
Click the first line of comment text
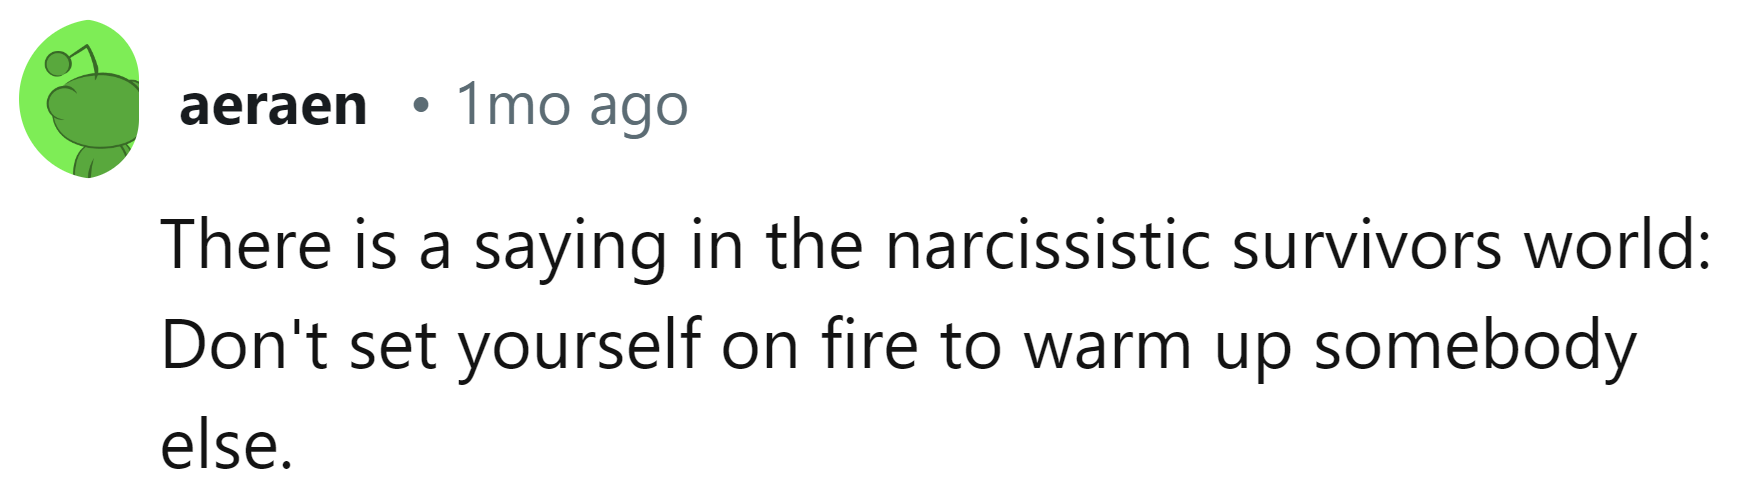point(935,245)
